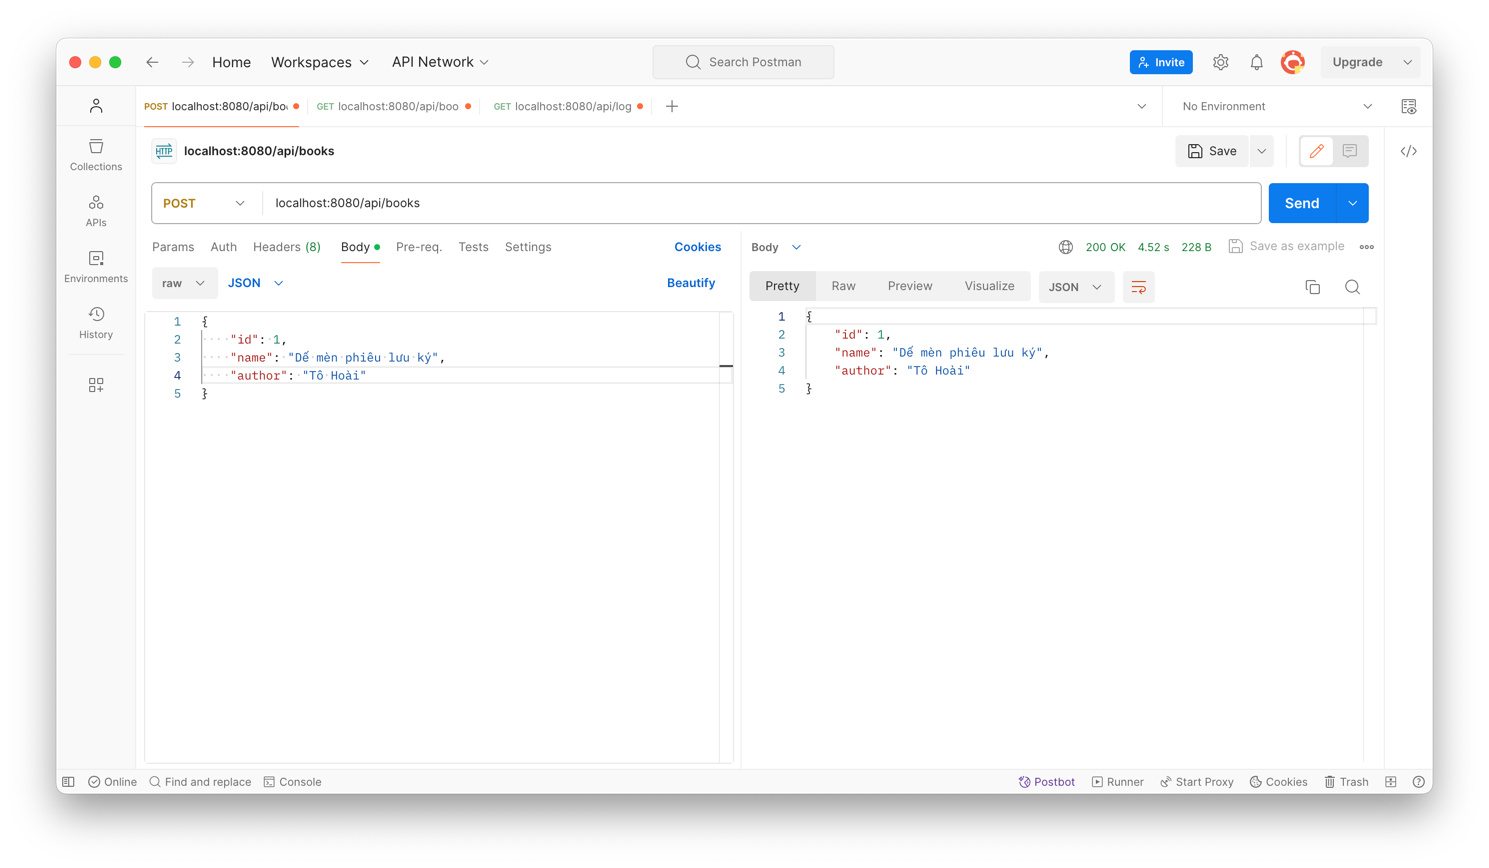Change the request body JSON format dropdown
This screenshot has width=1489, height=868.
pos(256,283)
